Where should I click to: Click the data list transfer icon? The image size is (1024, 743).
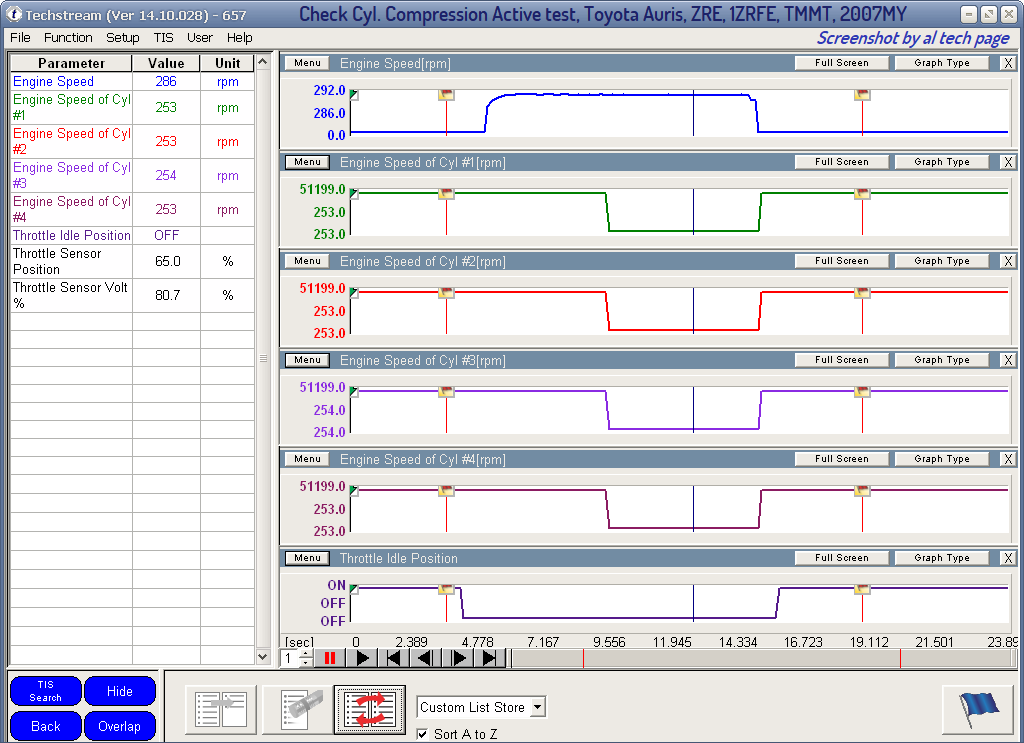pyautogui.click(x=222, y=709)
